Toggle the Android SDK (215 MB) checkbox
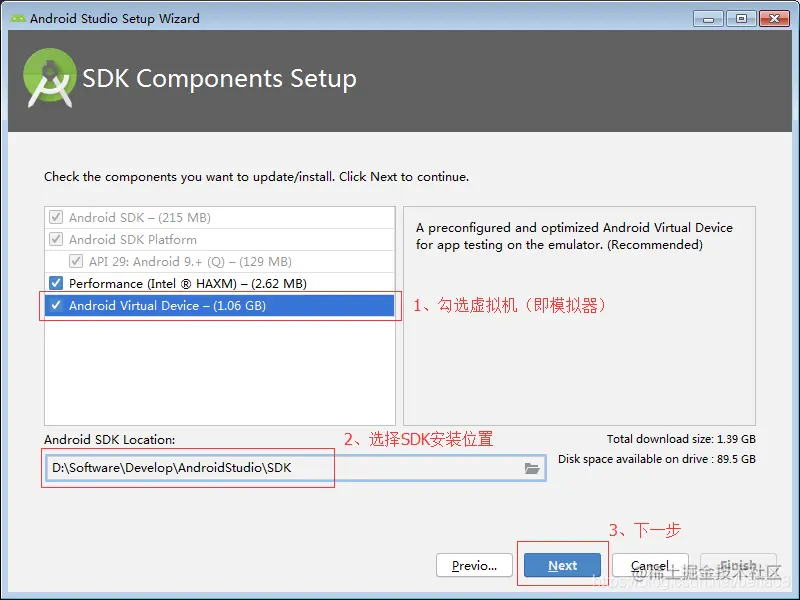 tap(56, 217)
